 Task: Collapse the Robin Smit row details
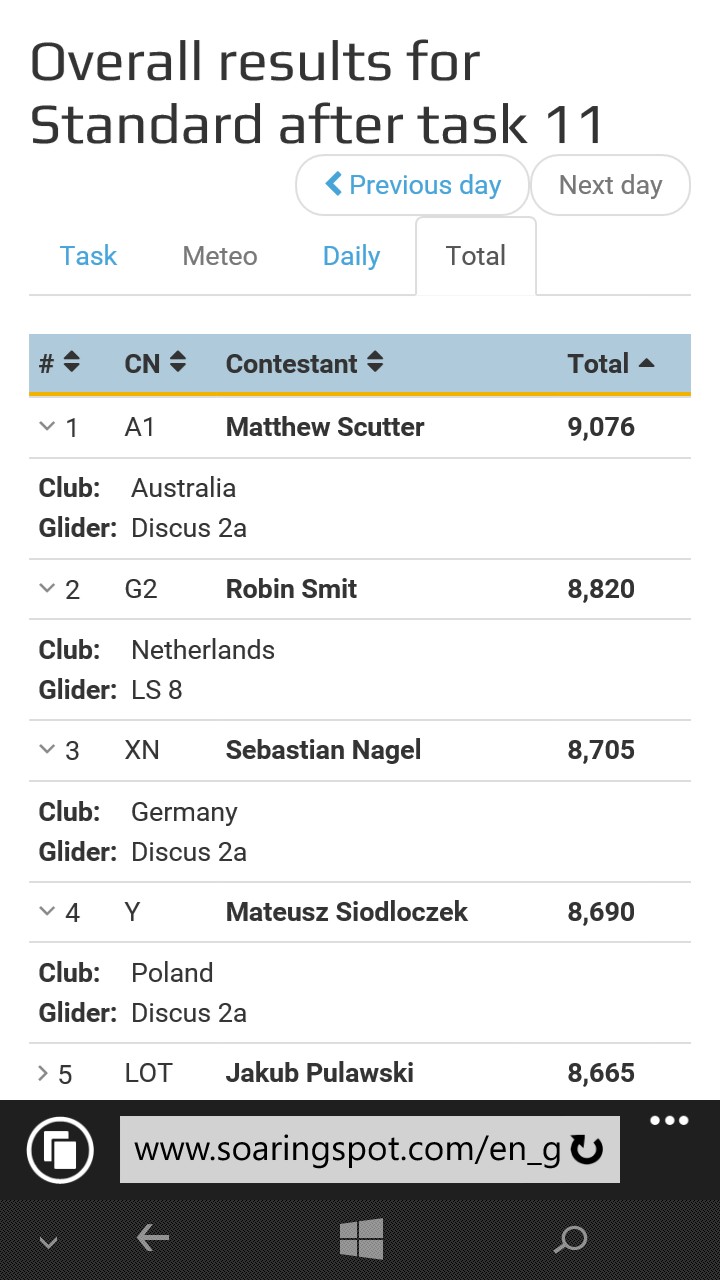[46, 588]
